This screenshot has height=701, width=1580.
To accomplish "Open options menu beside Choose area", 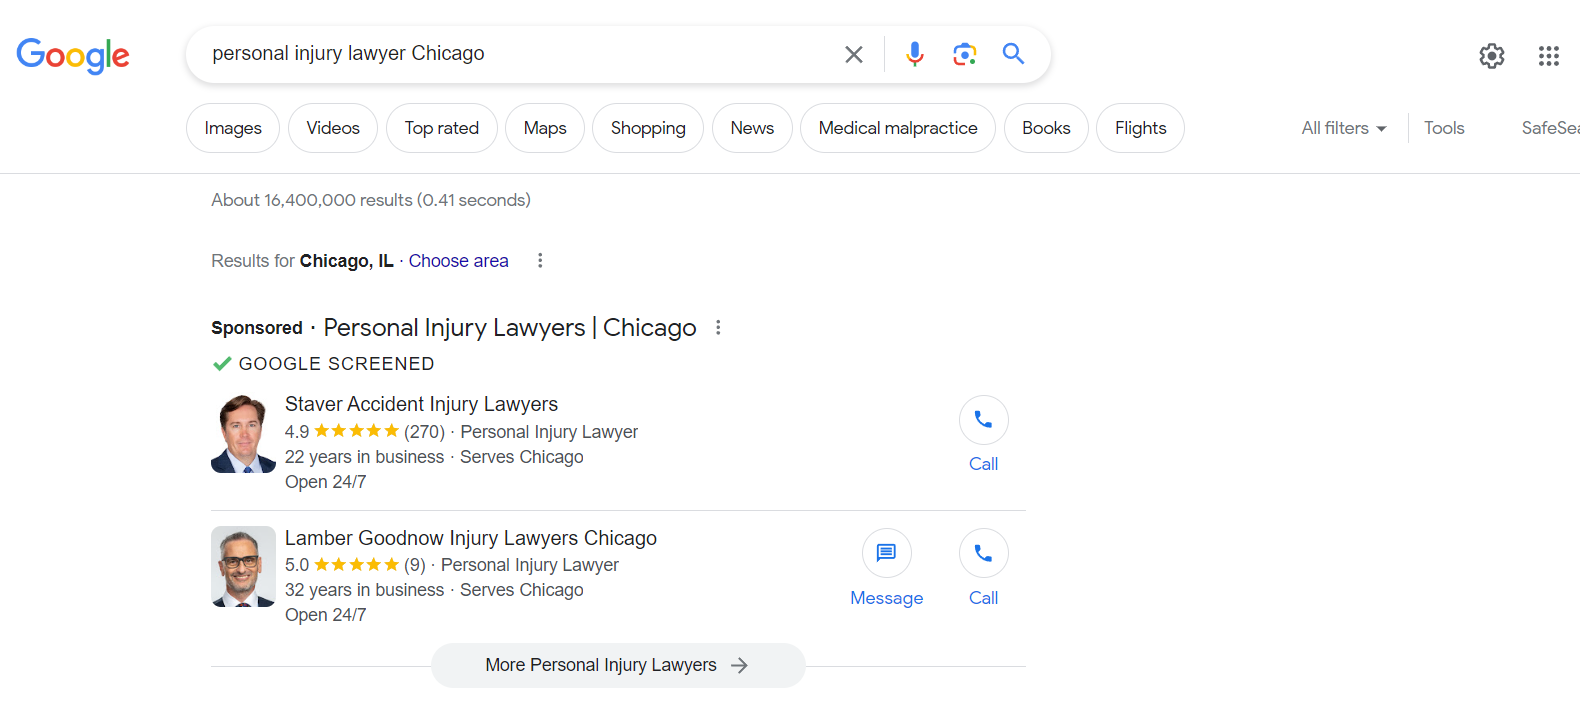I will point(540,261).
